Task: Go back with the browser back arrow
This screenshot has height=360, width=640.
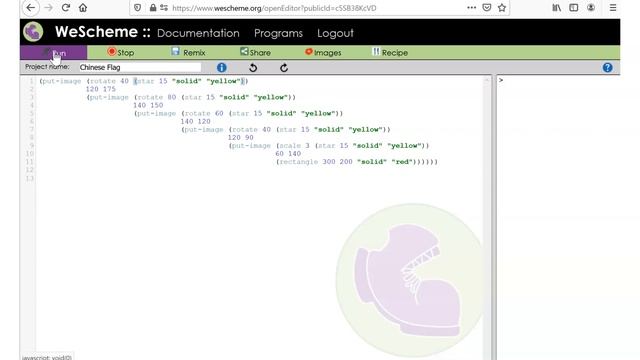Action: click(x=31, y=8)
